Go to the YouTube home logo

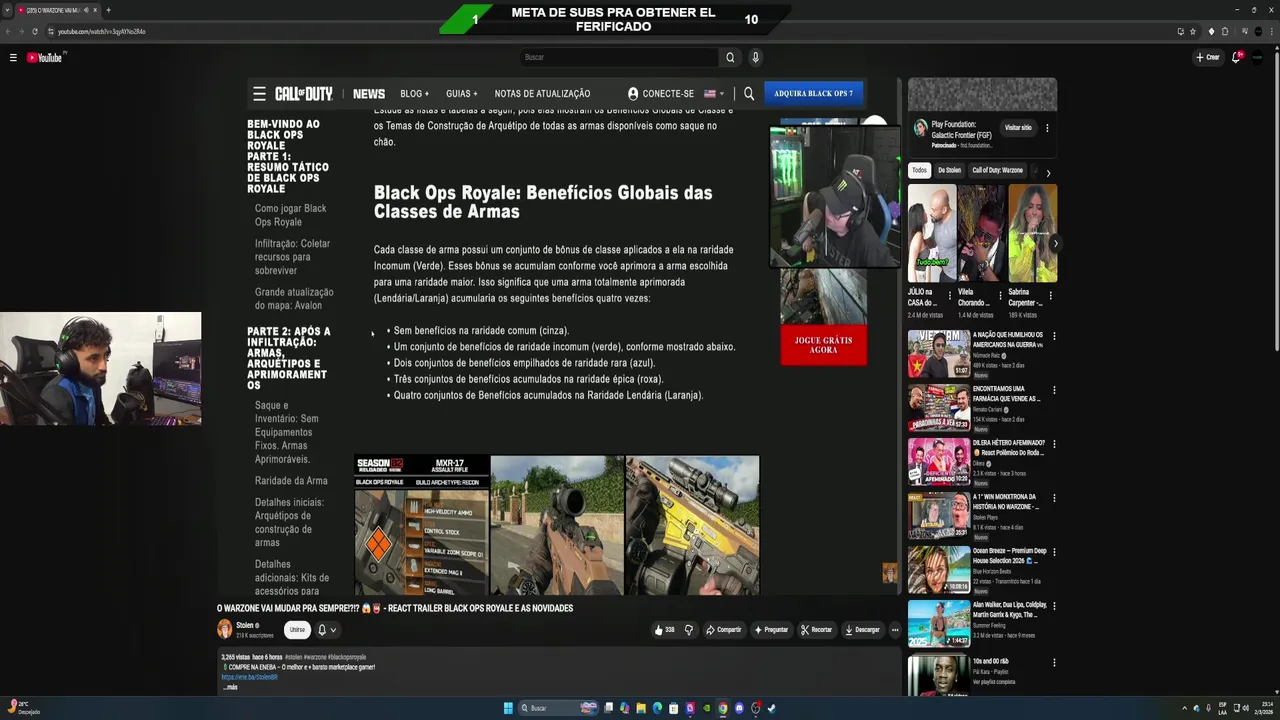(x=44, y=57)
